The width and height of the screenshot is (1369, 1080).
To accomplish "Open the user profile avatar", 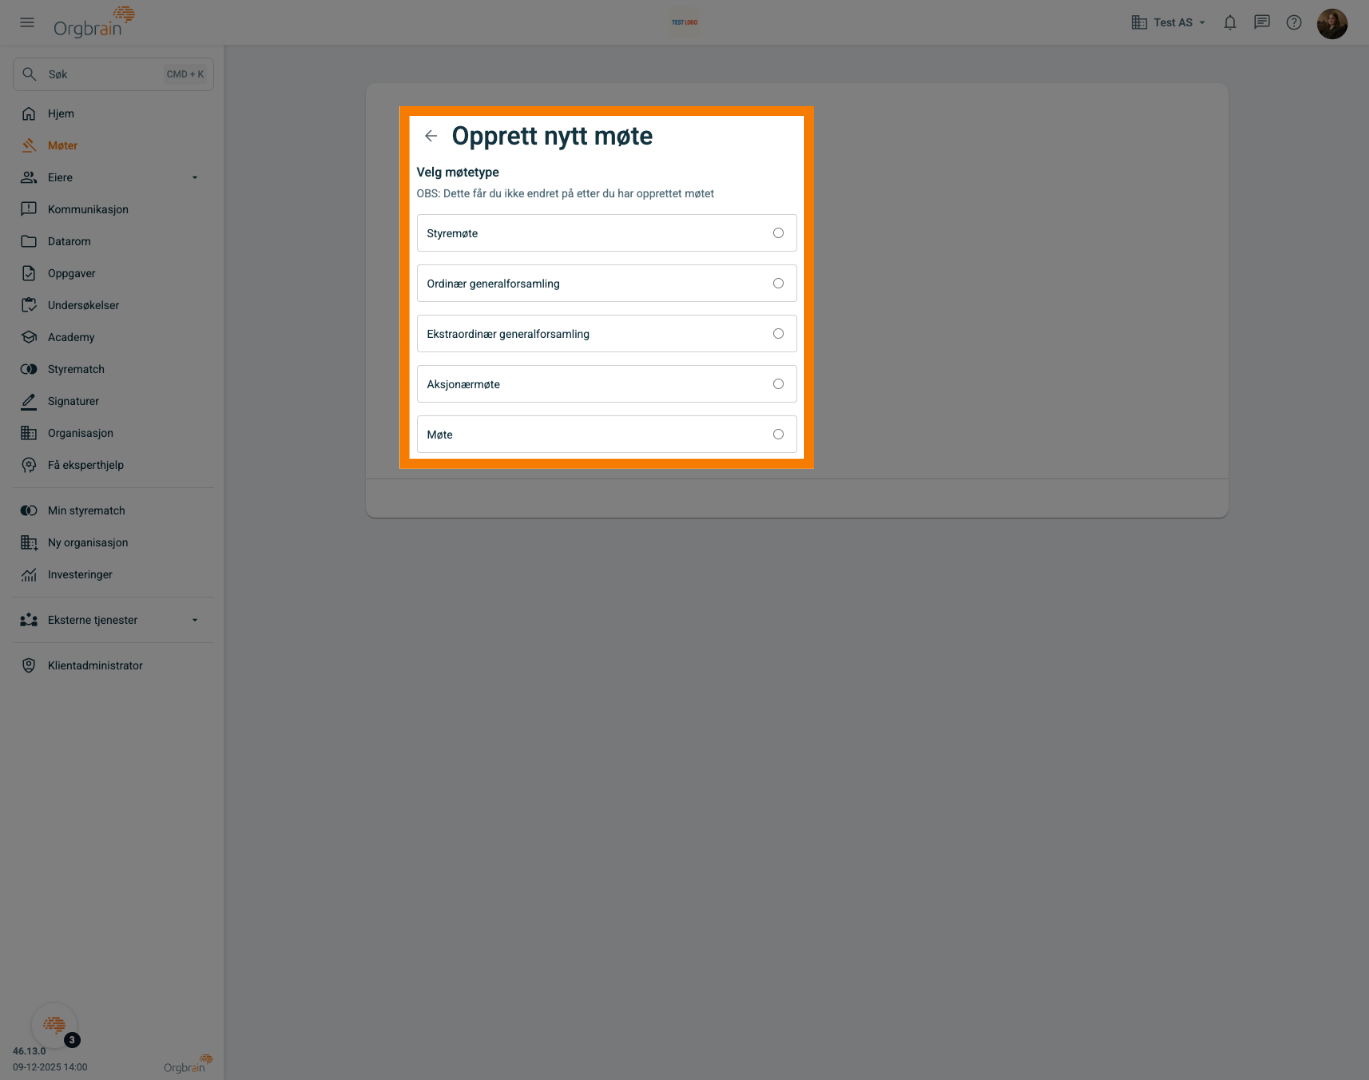I will [1332, 23].
